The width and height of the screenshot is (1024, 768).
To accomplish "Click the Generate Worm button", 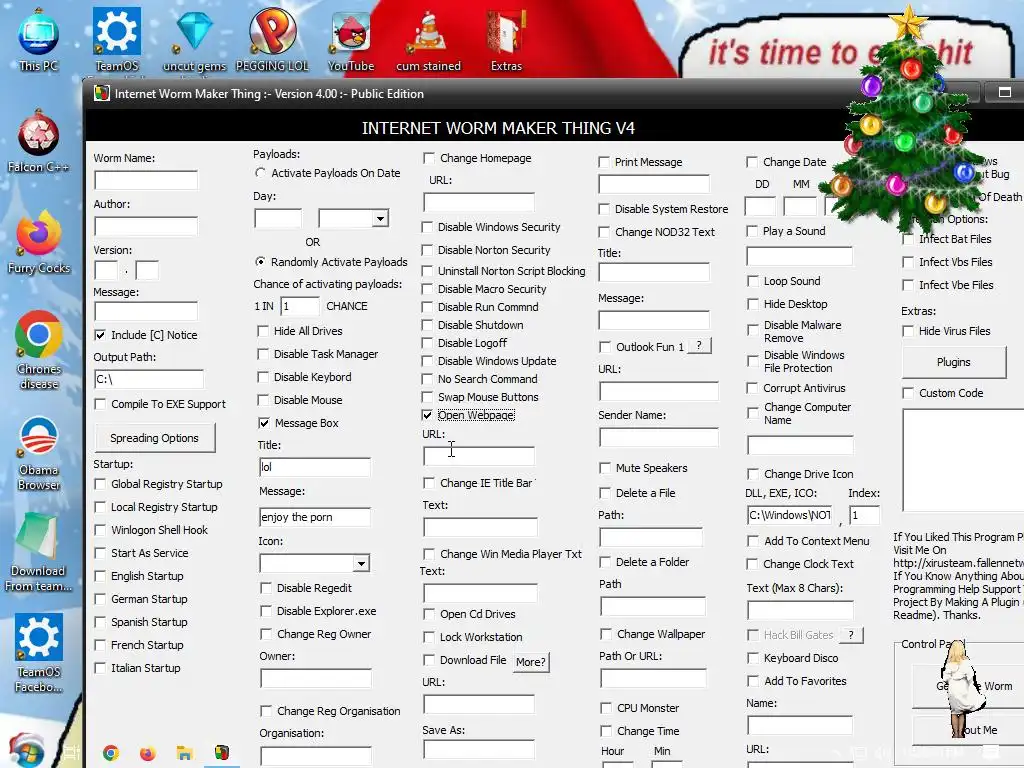I will pos(967,686).
